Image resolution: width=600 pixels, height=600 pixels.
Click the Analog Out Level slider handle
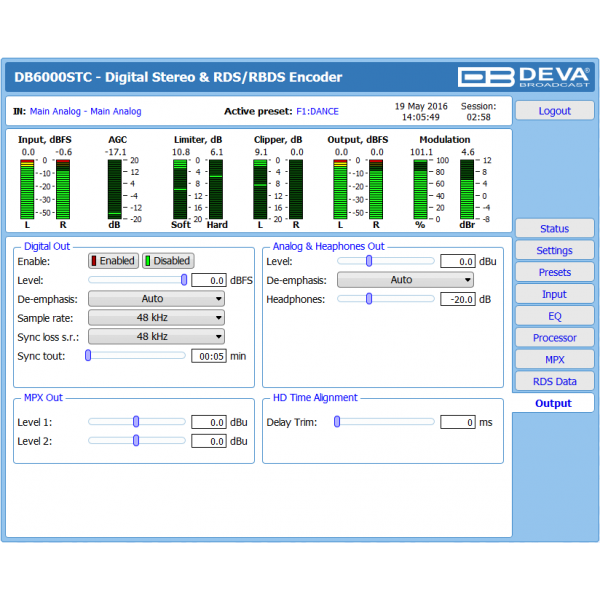[x=369, y=261]
